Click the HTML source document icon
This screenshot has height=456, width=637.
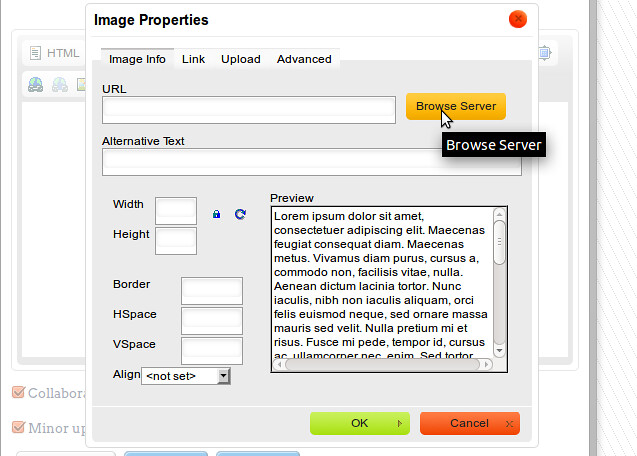(x=35, y=53)
